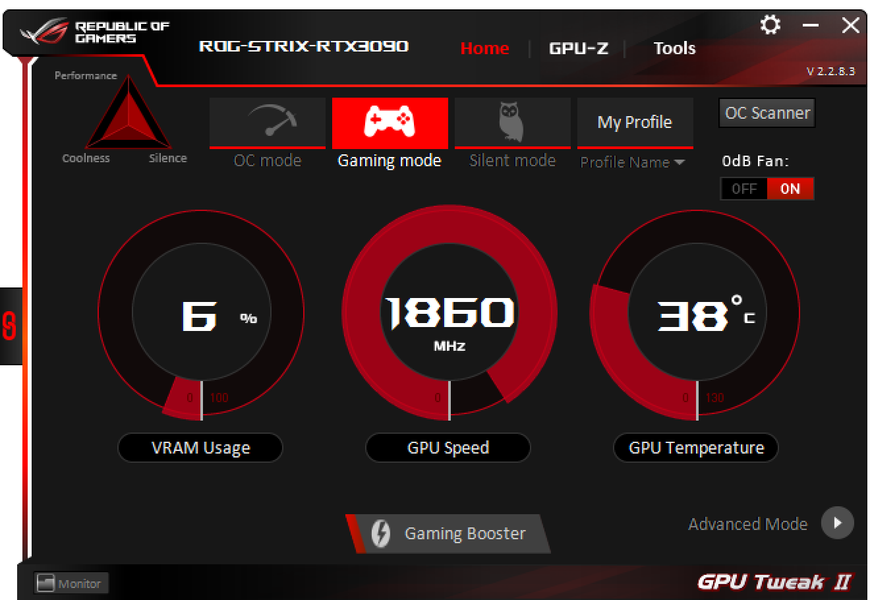The width and height of the screenshot is (870, 600).
Task: Activate the Gaming mode gamepad icon
Action: [390, 123]
